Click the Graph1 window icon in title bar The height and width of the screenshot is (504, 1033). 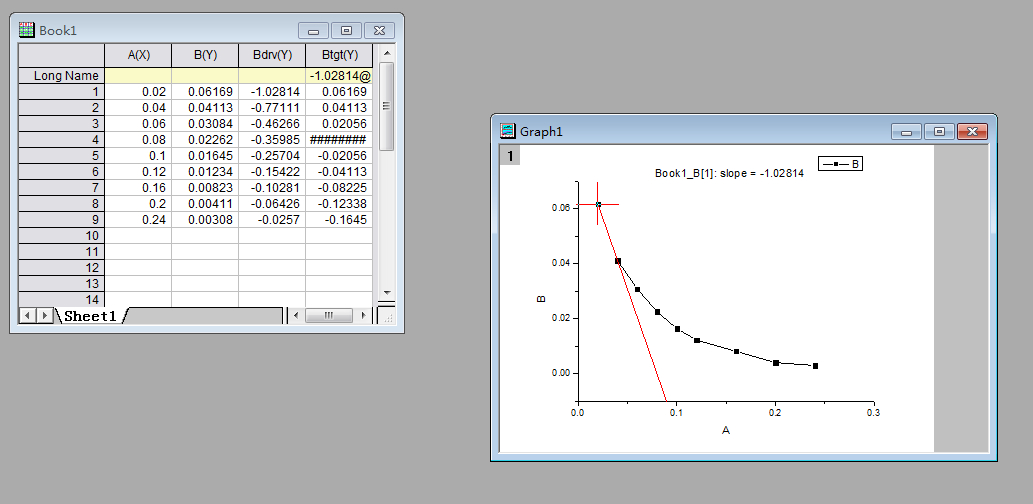508,130
